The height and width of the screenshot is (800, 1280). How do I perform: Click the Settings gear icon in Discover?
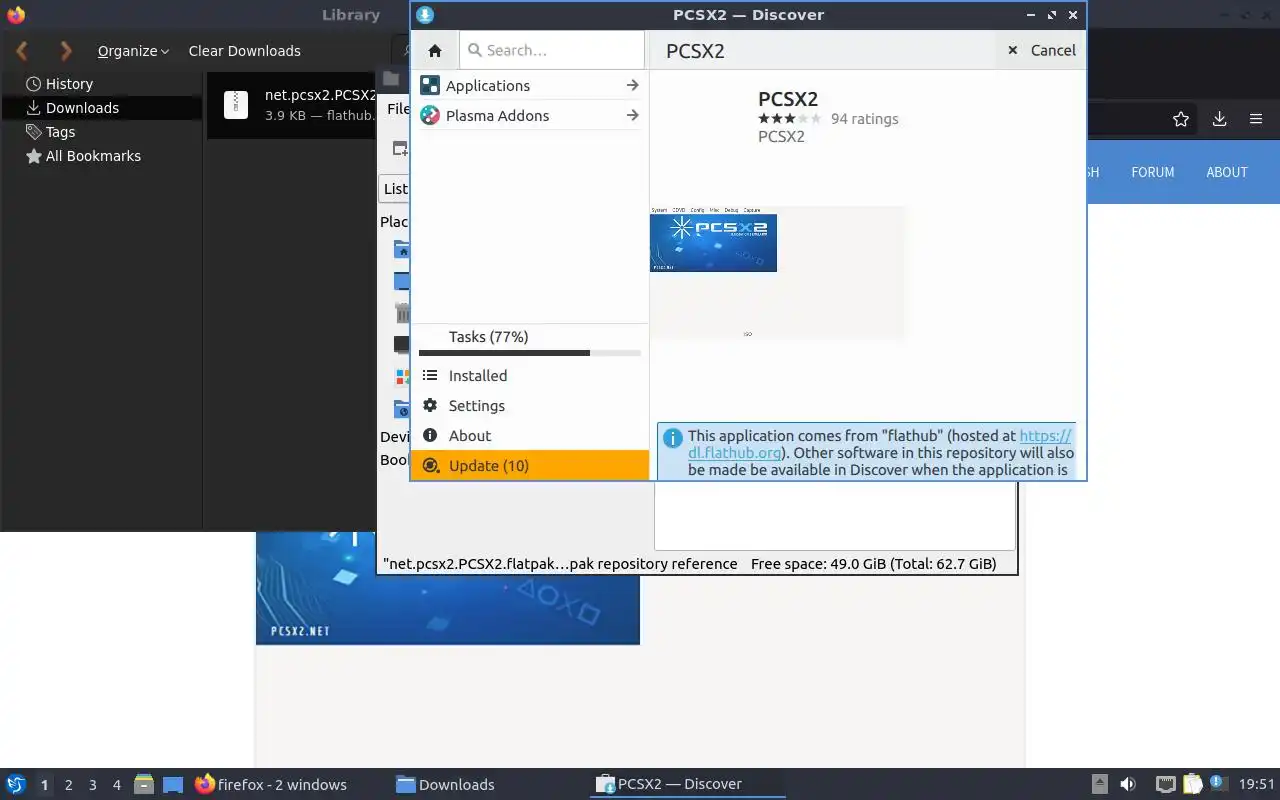point(430,406)
